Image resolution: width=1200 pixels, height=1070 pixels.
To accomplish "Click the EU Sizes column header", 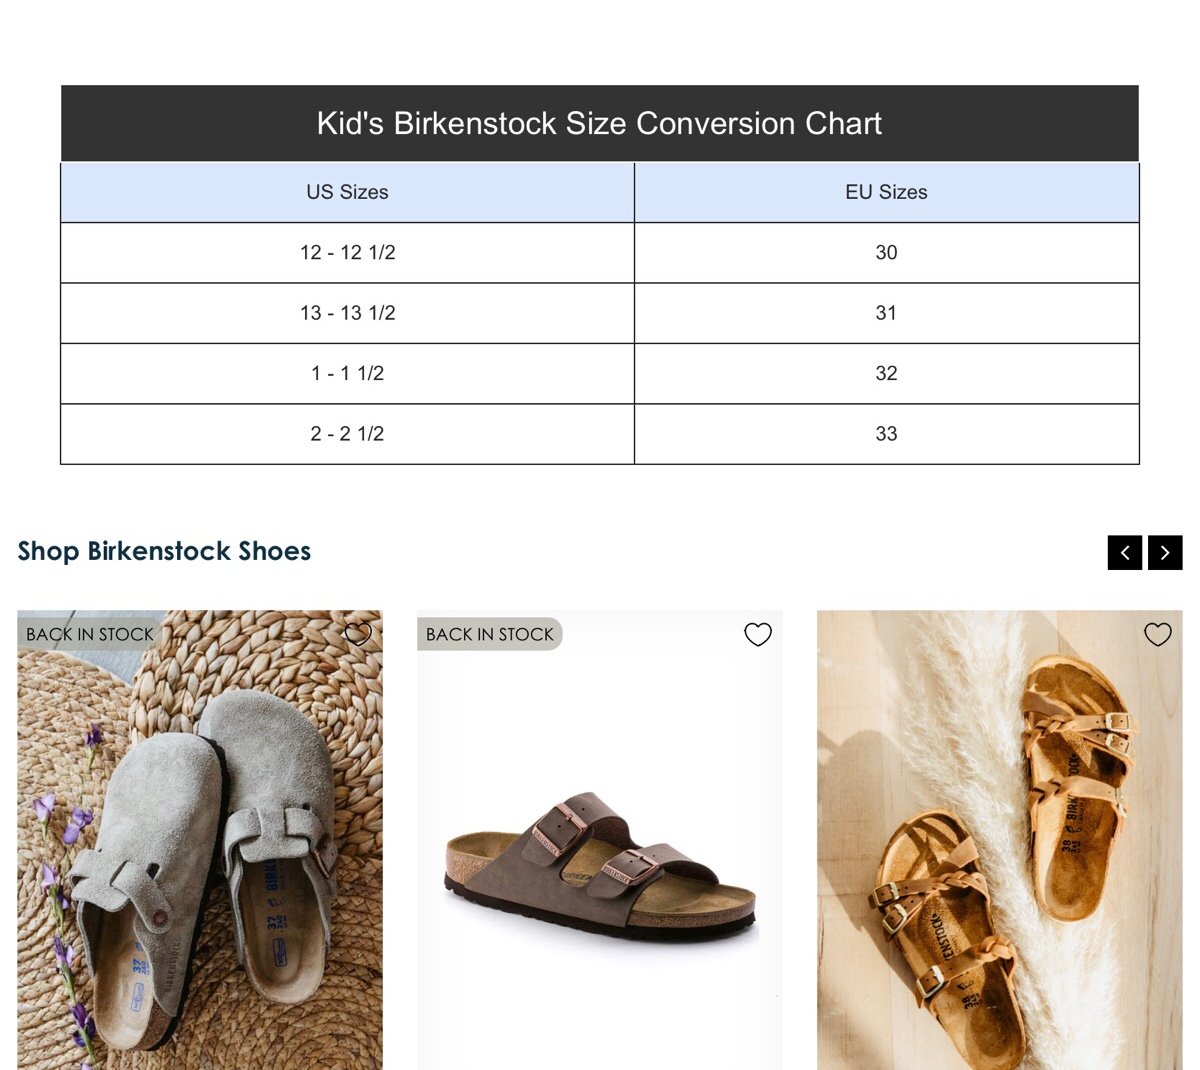I will (x=887, y=192).
